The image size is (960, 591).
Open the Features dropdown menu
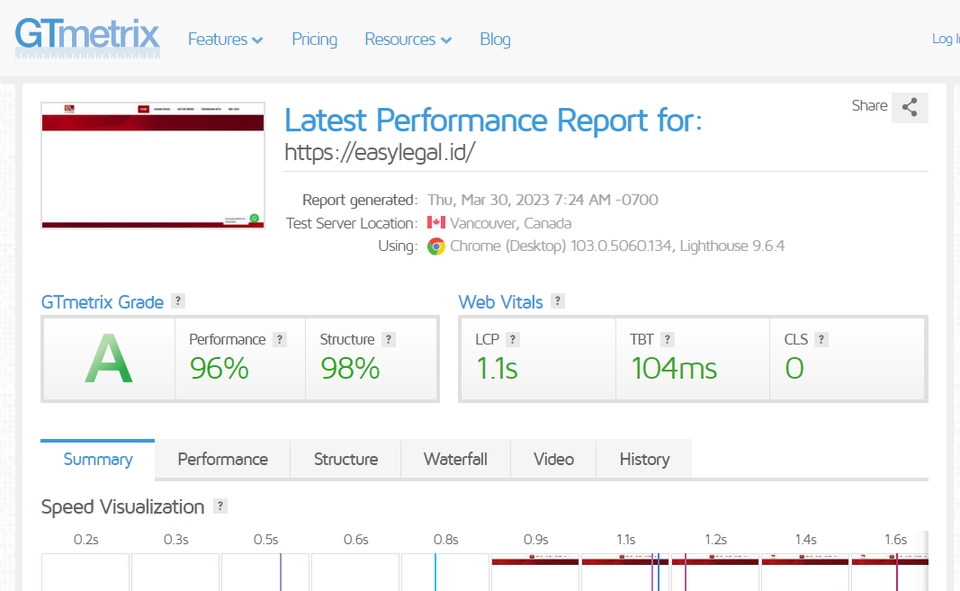[224, 39]
